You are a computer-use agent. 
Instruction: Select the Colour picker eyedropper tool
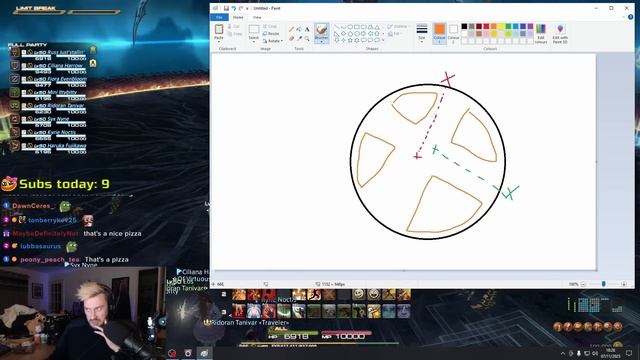tap(299, 39)
